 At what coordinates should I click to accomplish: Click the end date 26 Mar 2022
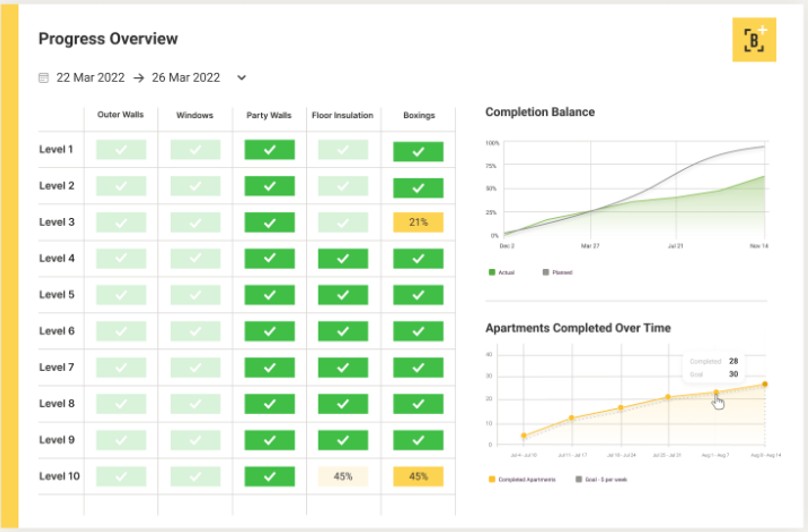(185, 77)
